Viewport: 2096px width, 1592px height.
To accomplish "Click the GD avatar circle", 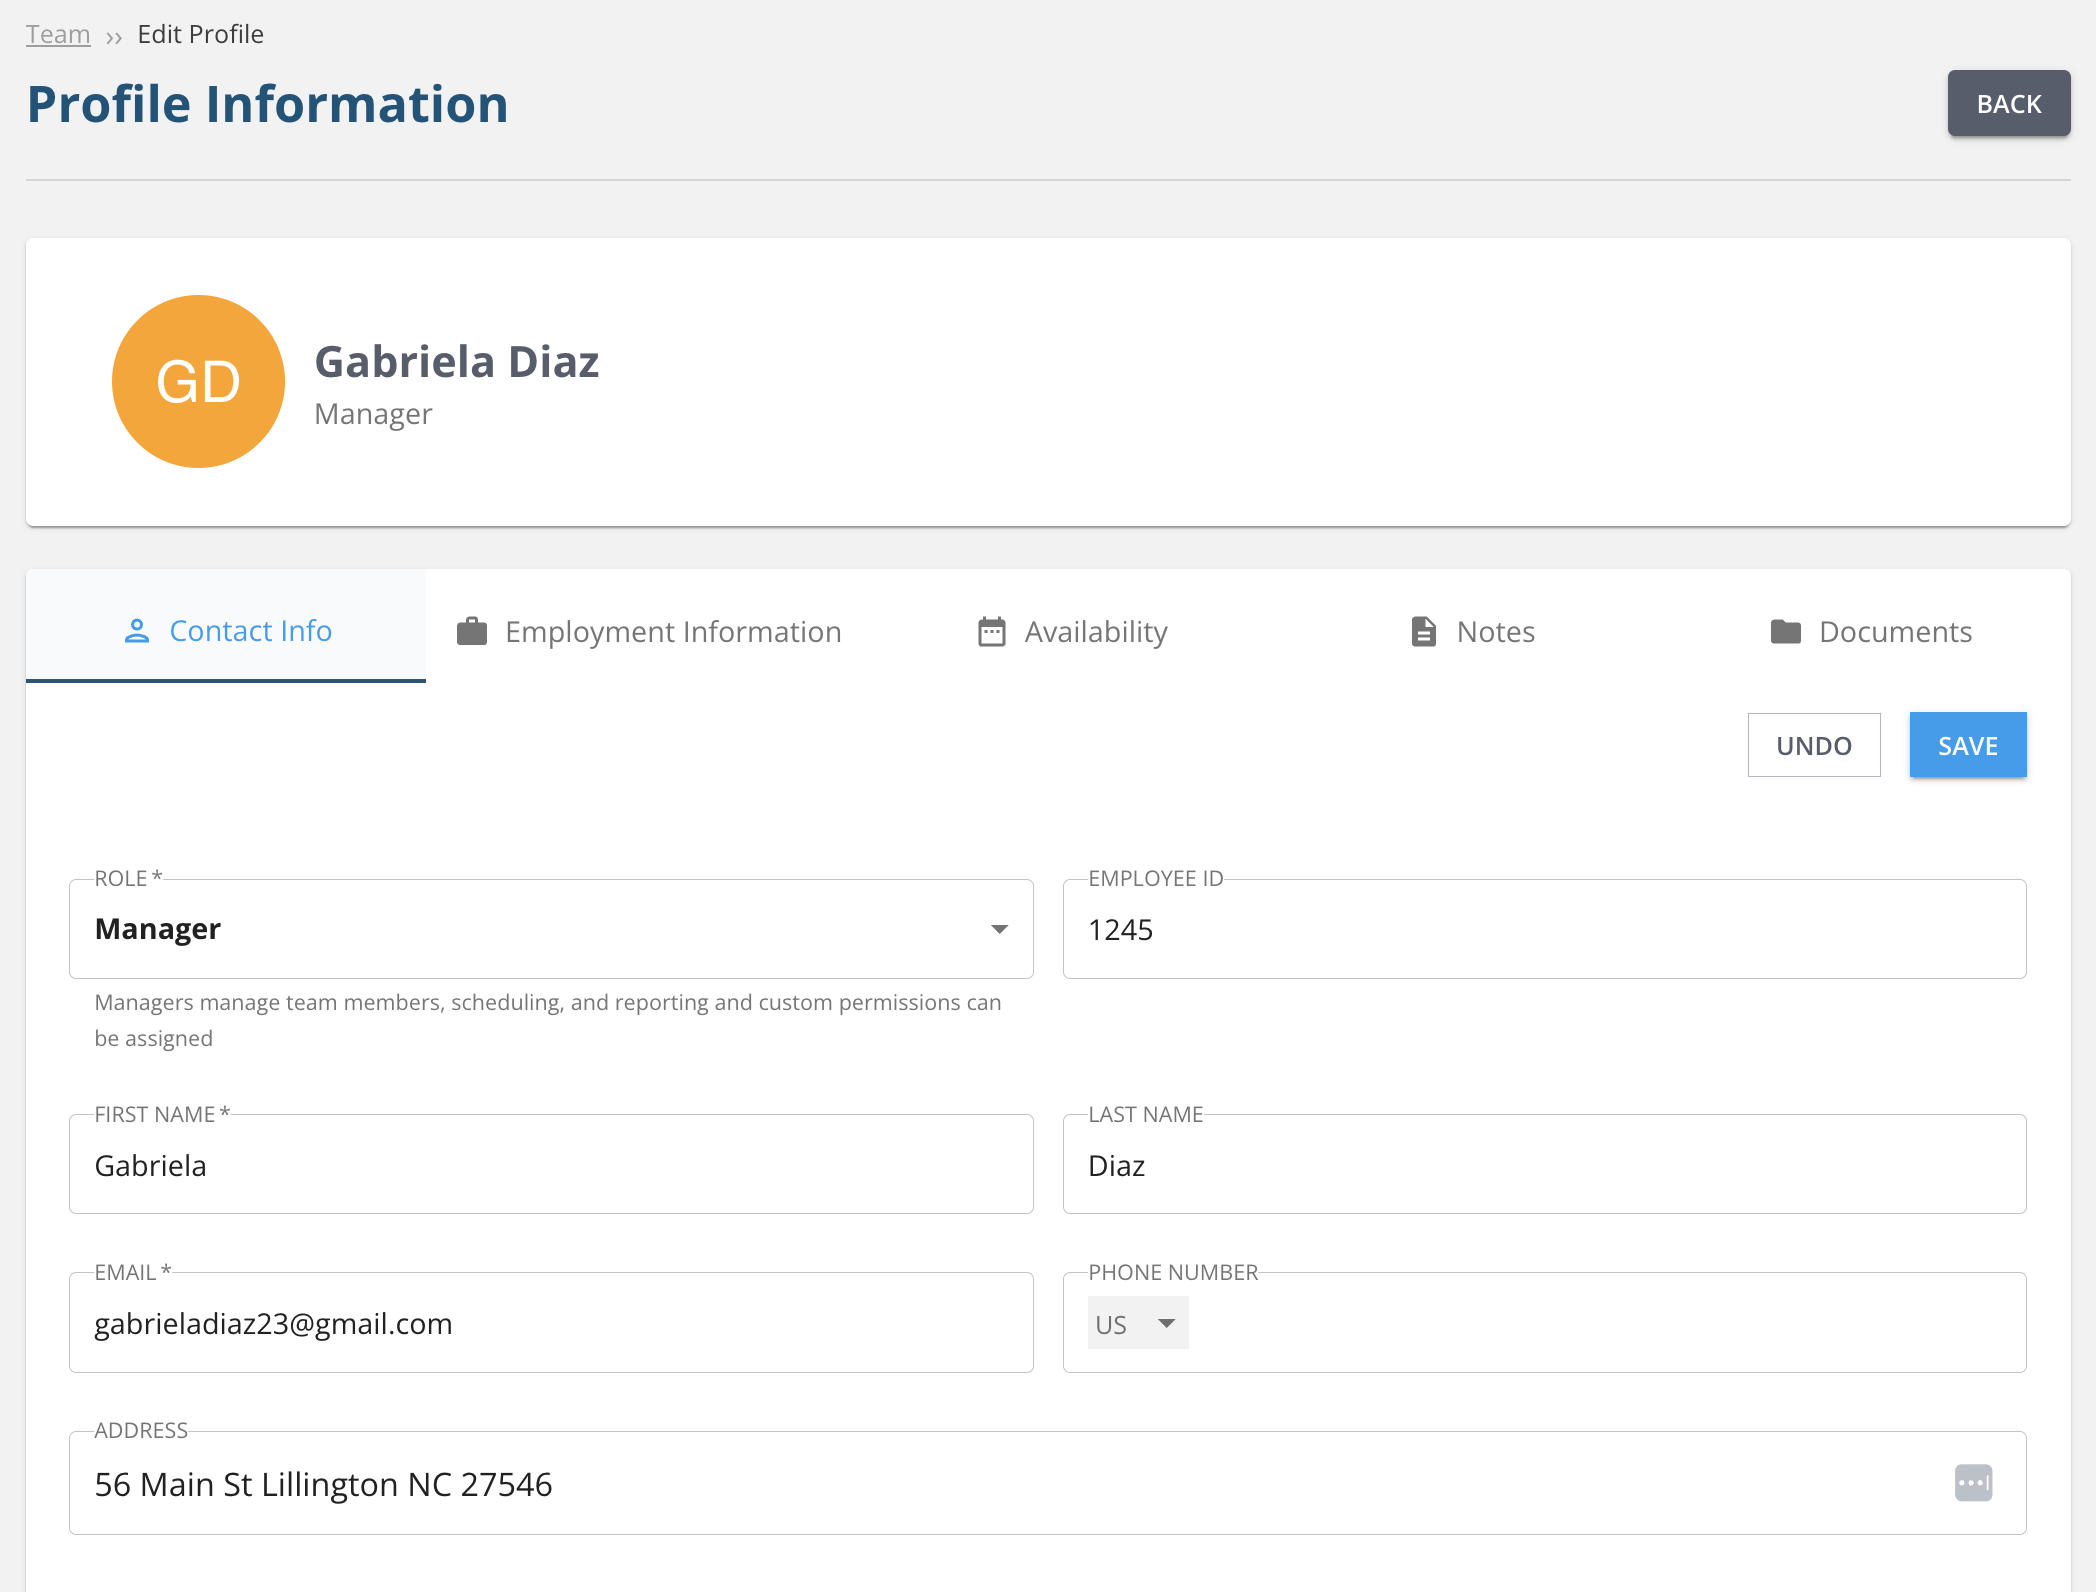I will pyautogui.click(x=198, y=381).
